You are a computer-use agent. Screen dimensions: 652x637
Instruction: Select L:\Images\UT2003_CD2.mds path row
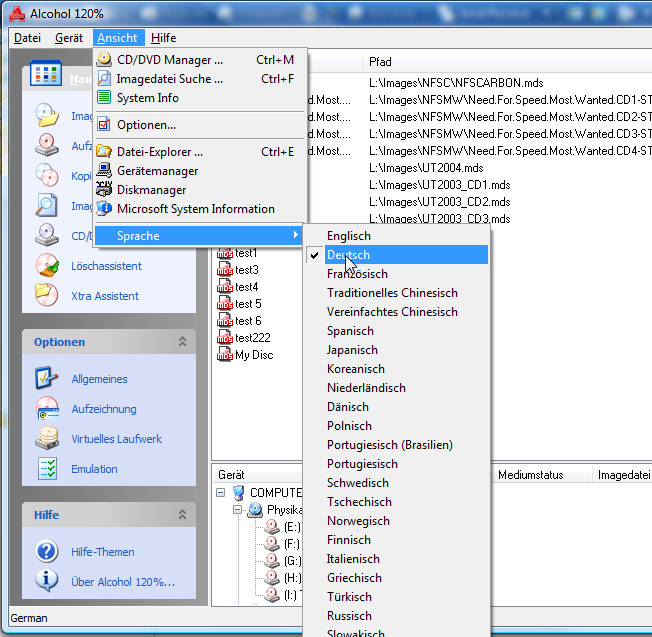point(440,202)
